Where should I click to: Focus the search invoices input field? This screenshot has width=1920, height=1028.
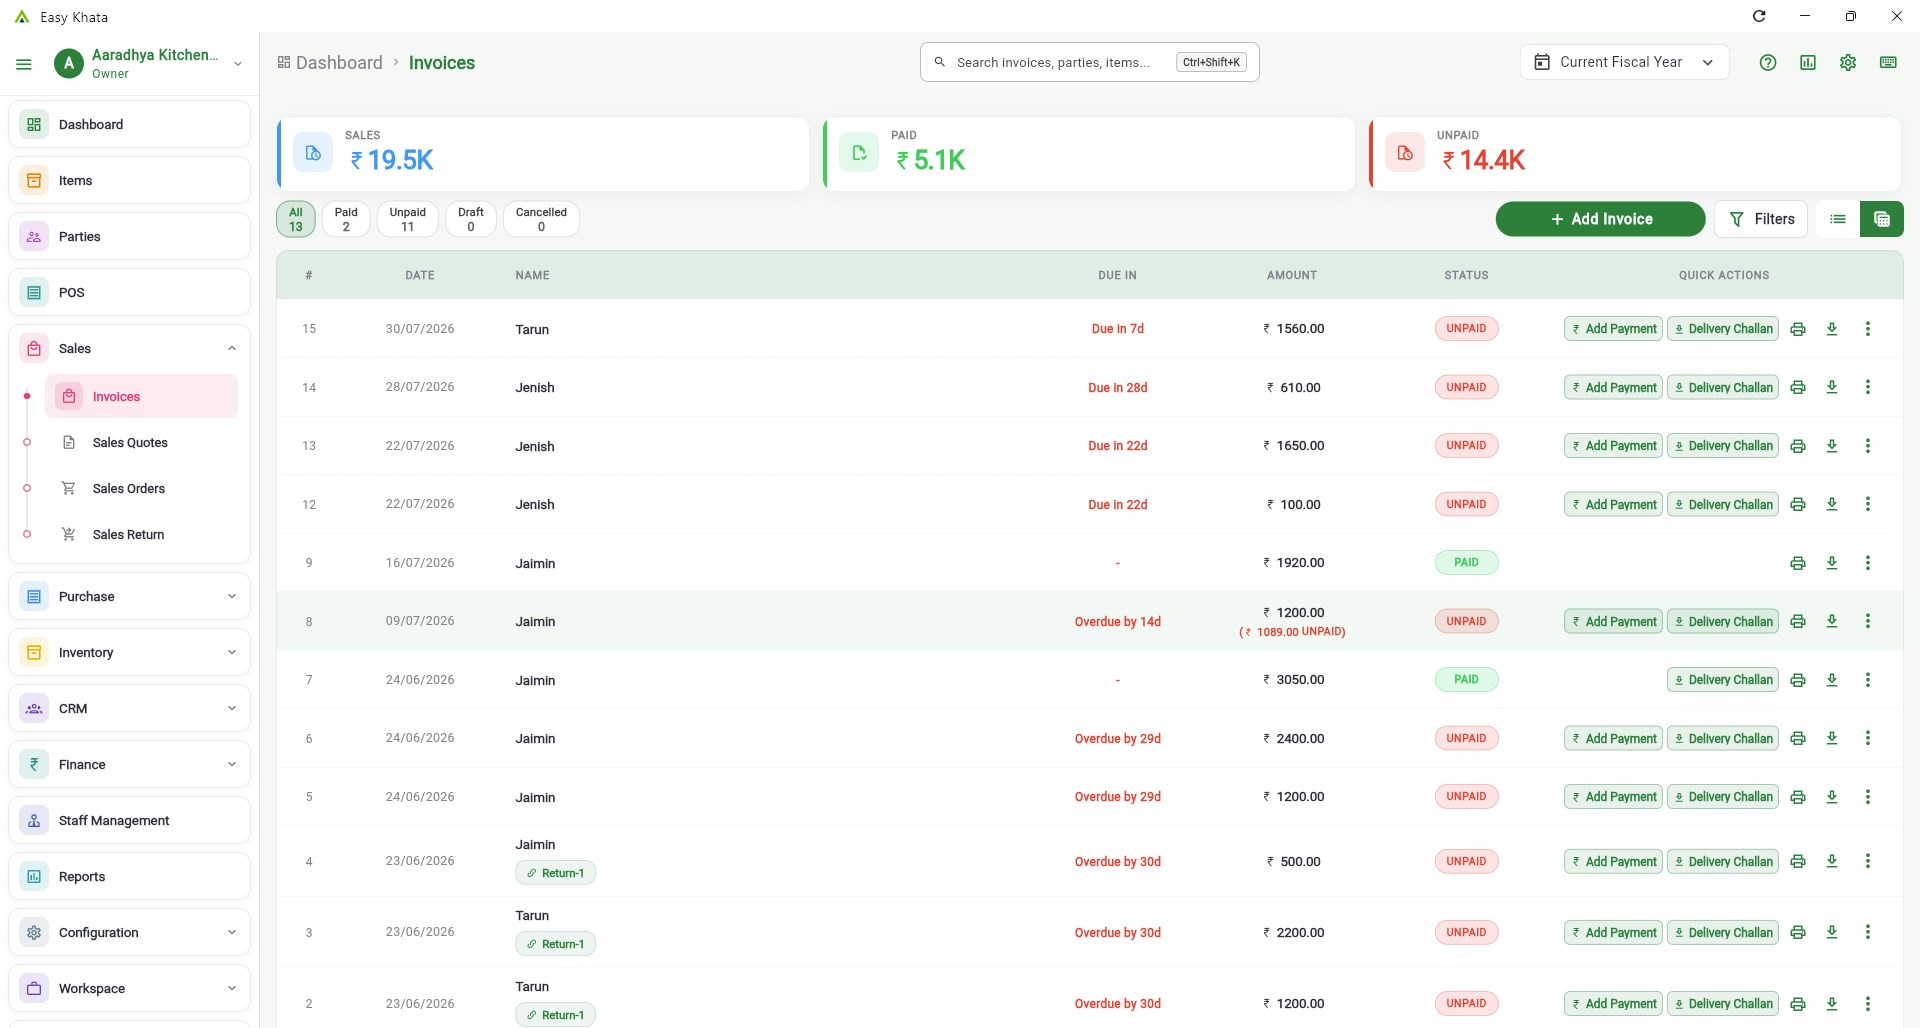pos(1089,62)
